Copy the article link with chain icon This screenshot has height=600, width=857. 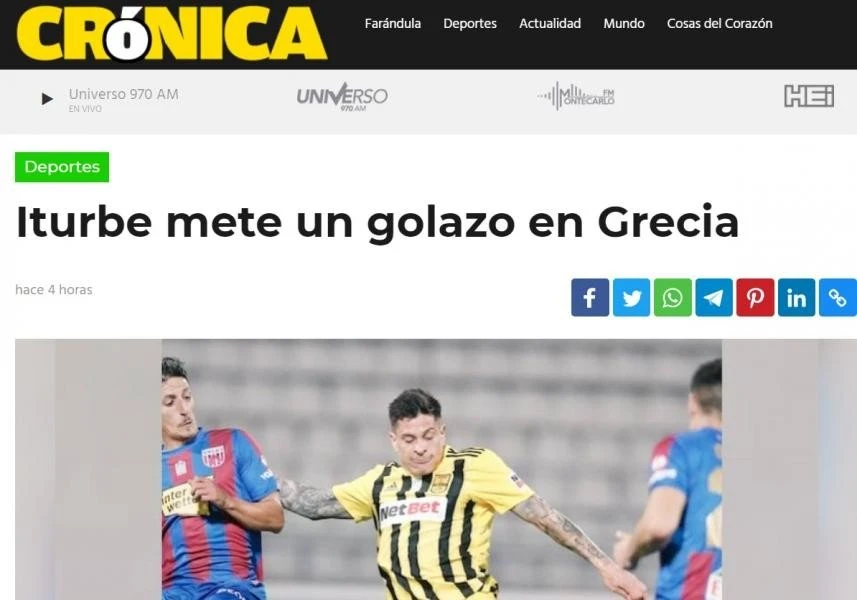pyautogui.click(x=837, y=297)
